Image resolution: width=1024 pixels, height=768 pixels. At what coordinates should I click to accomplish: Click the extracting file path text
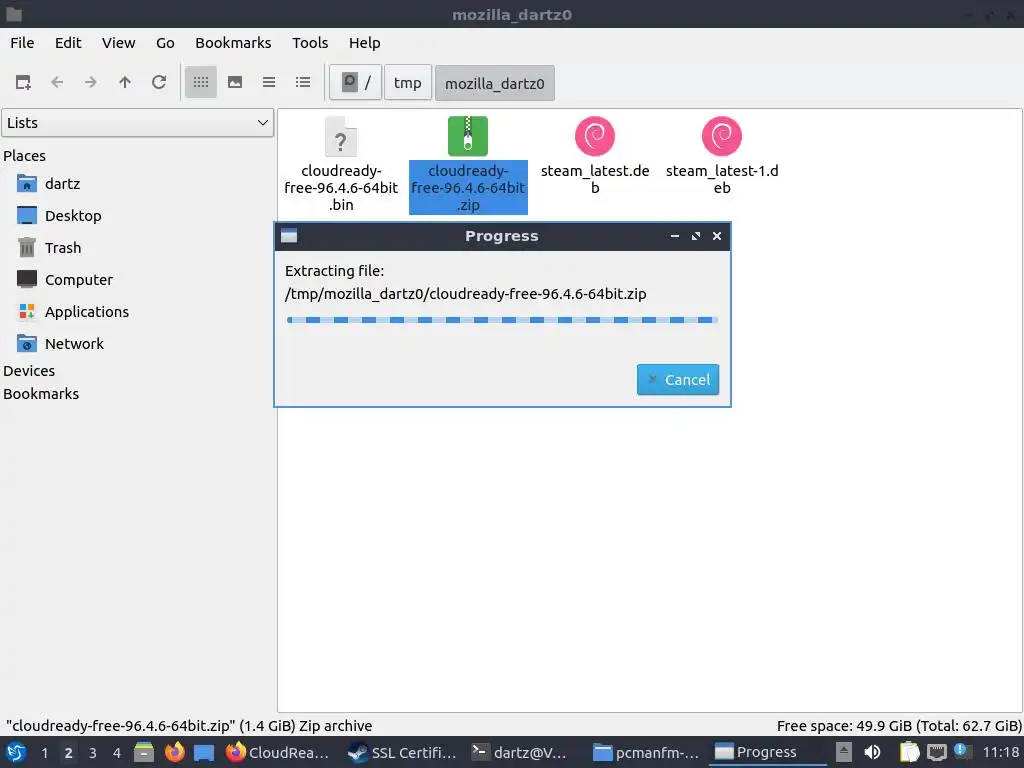point(466,294)
